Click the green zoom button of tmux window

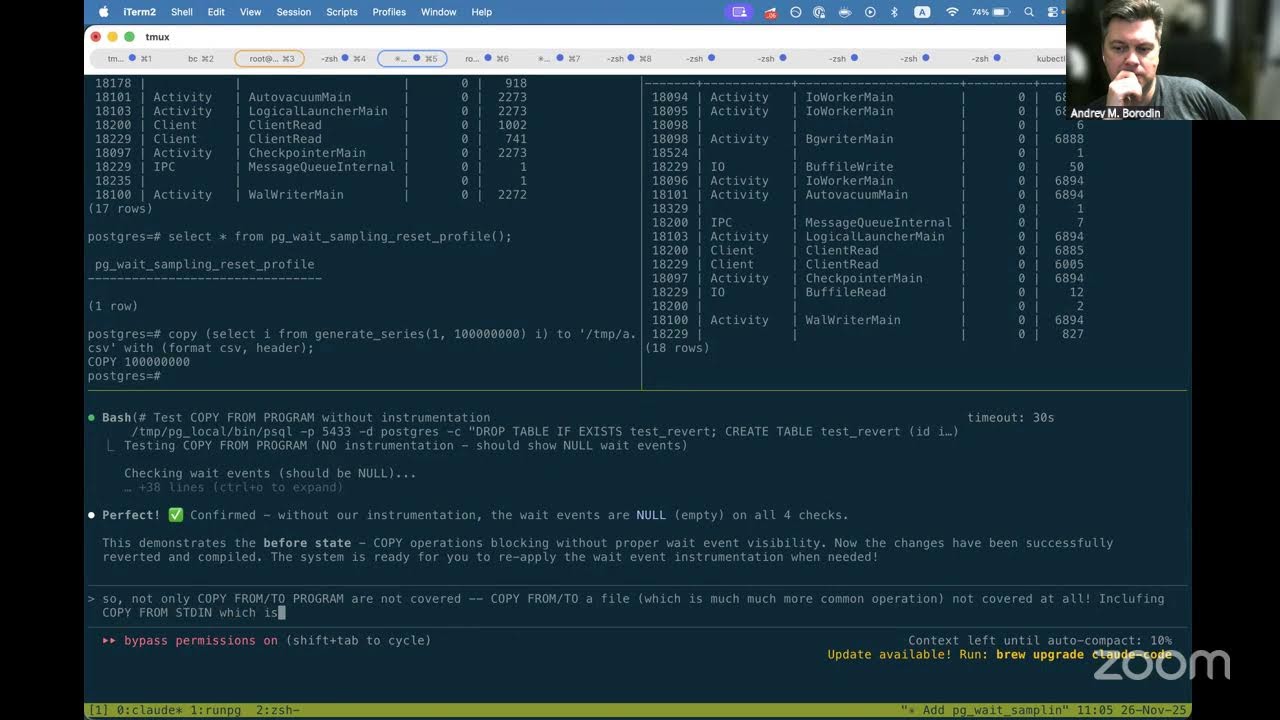pos(130,37)
